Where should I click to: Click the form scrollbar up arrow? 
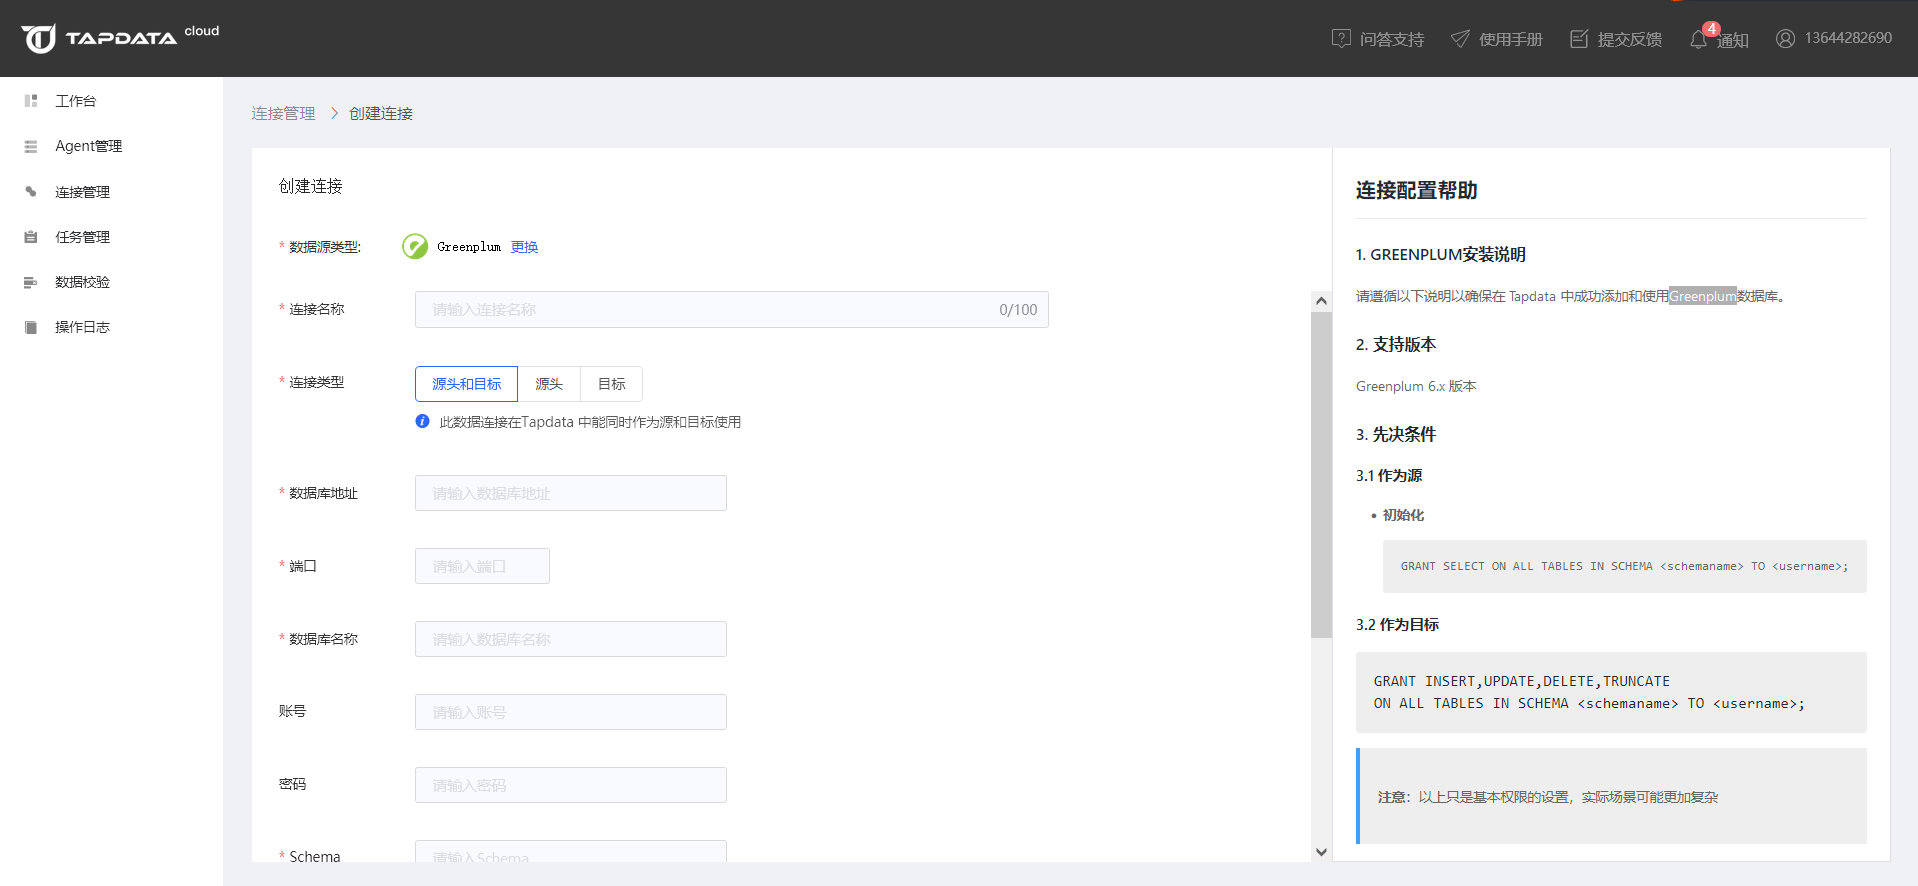tap(1321, 301)
